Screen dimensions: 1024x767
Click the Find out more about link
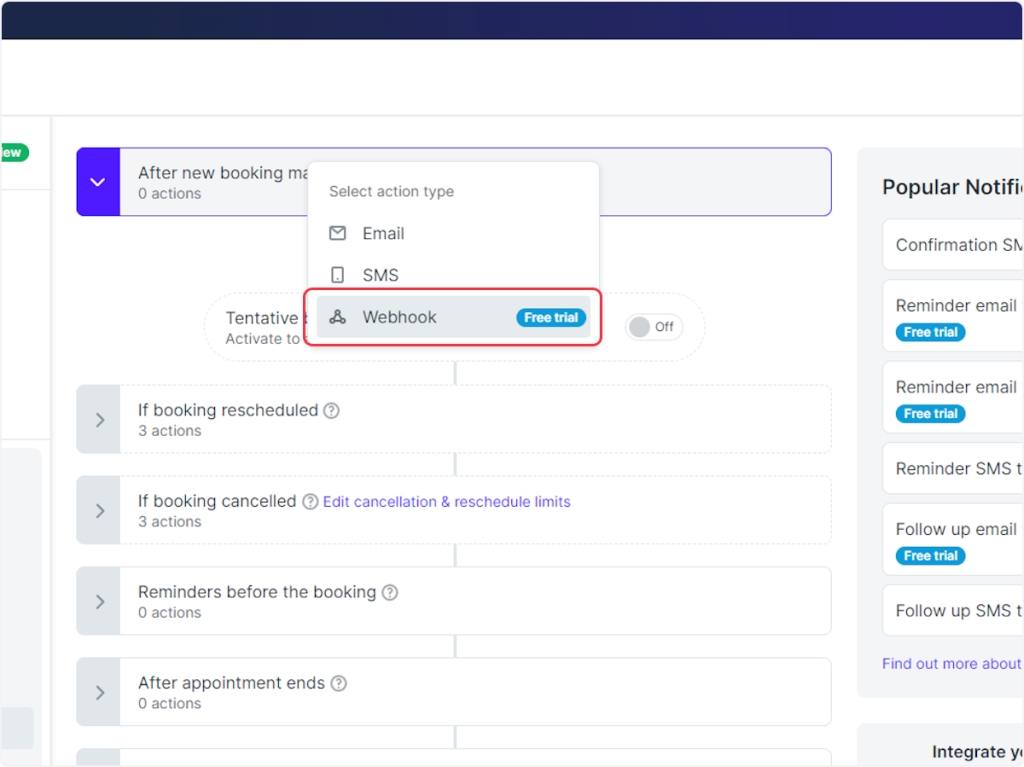point(951,663)
